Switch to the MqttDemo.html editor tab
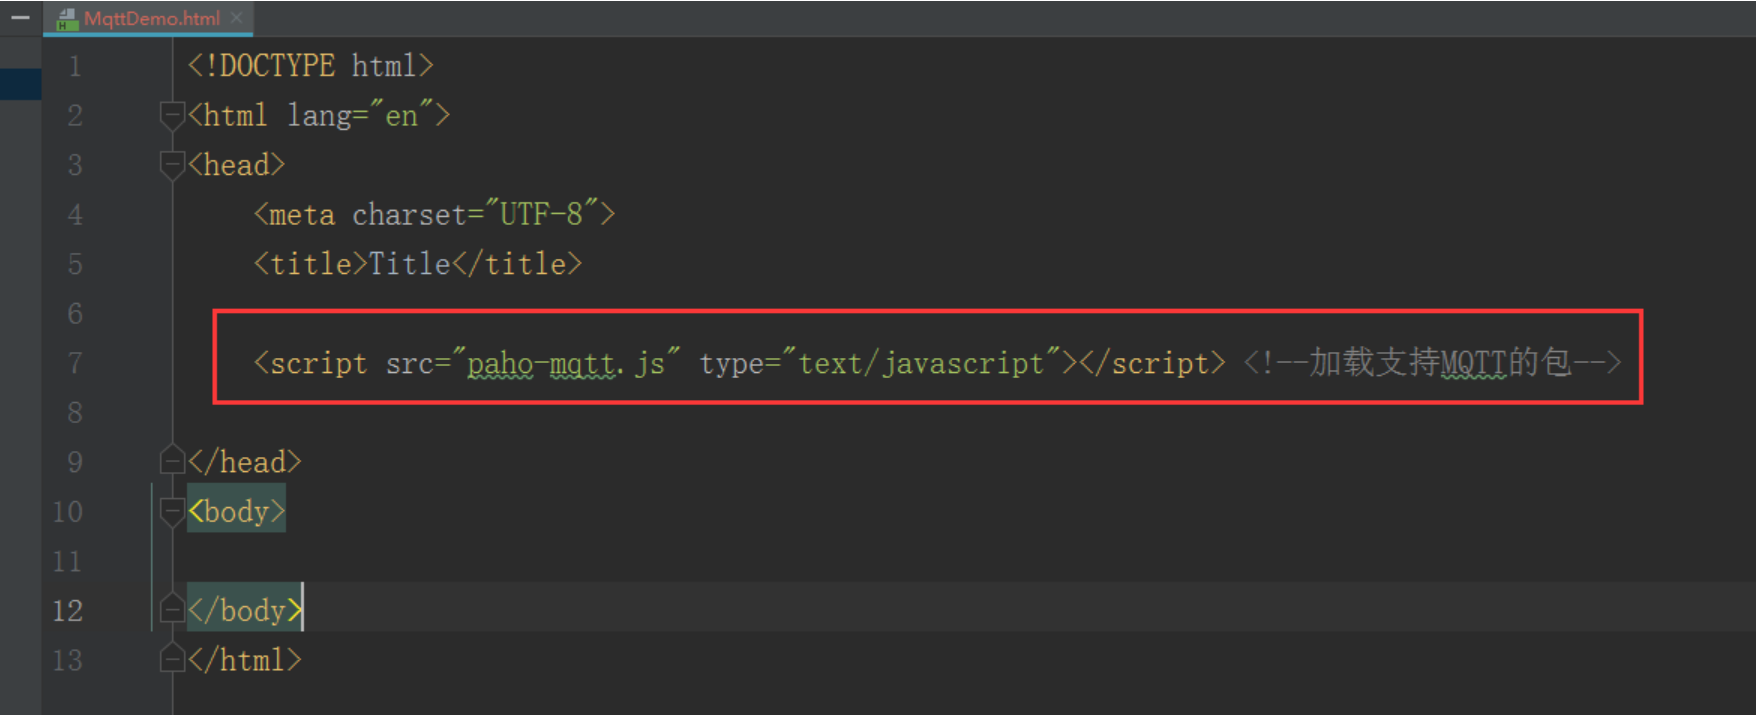Viewport: 1756px width, 715px height. (151, 18)
